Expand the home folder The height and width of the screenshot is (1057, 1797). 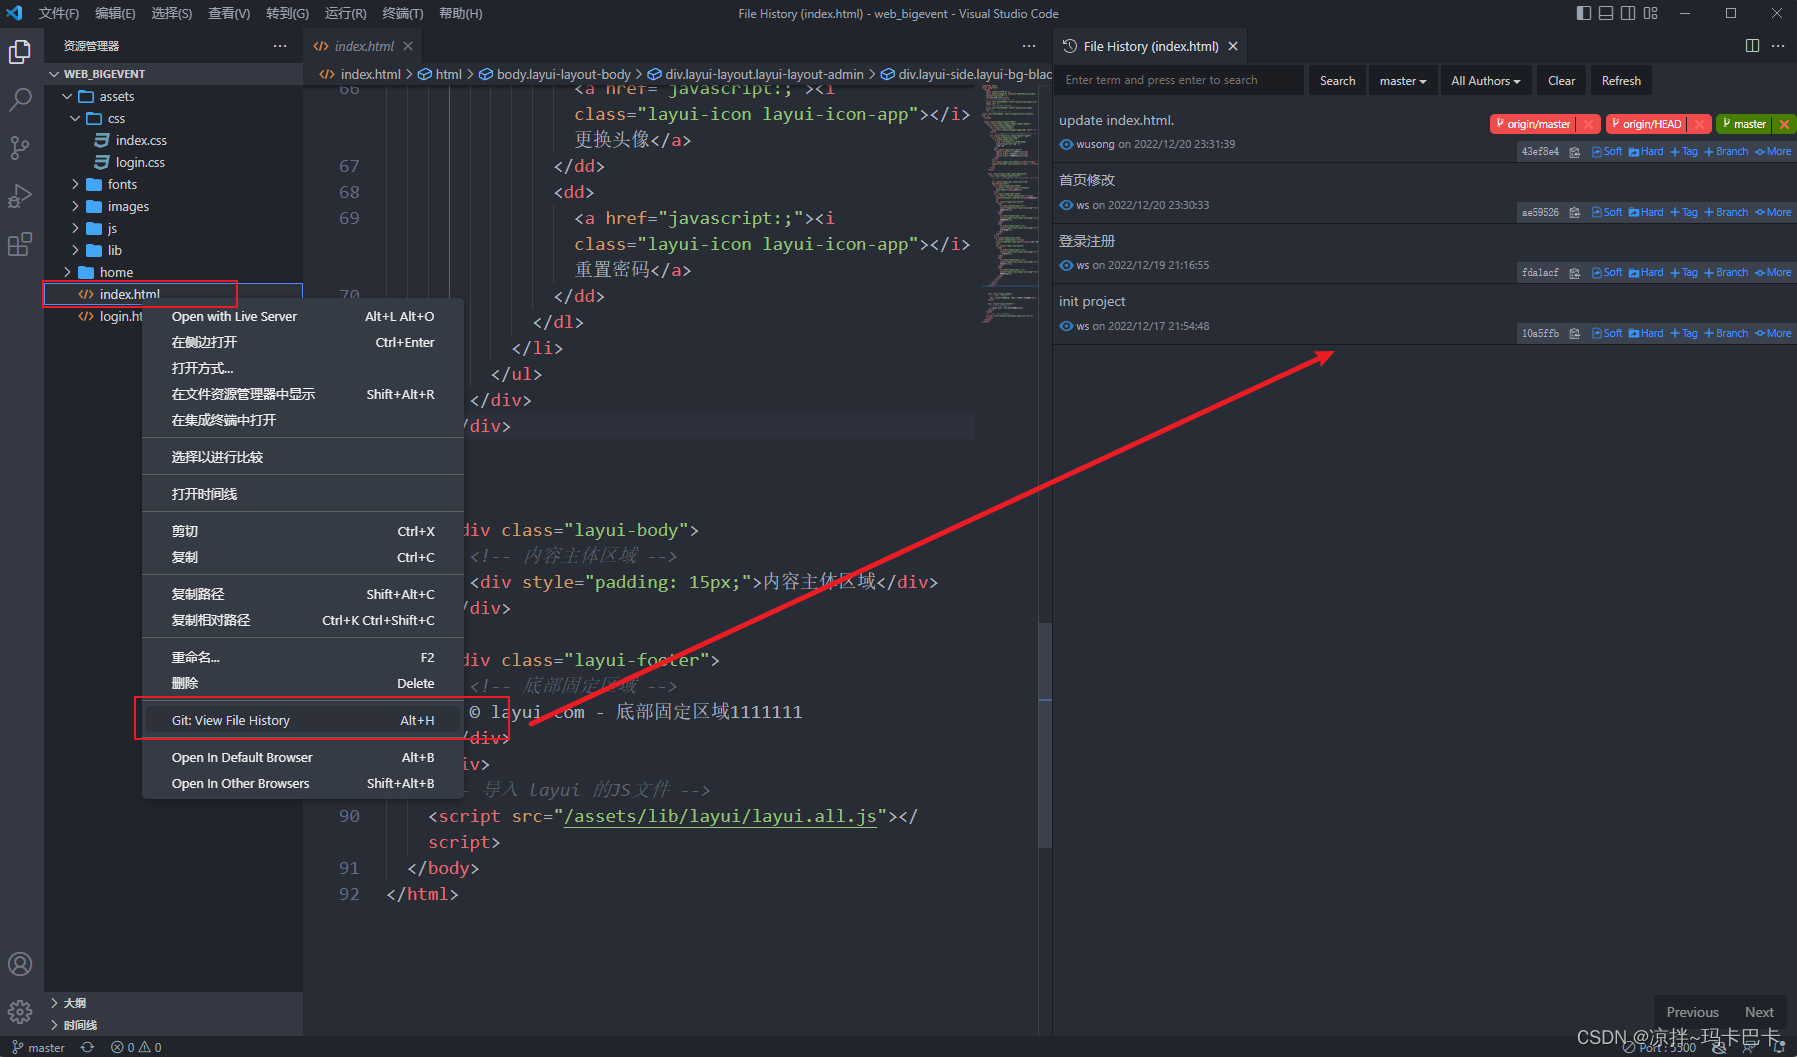pos(67,272)
